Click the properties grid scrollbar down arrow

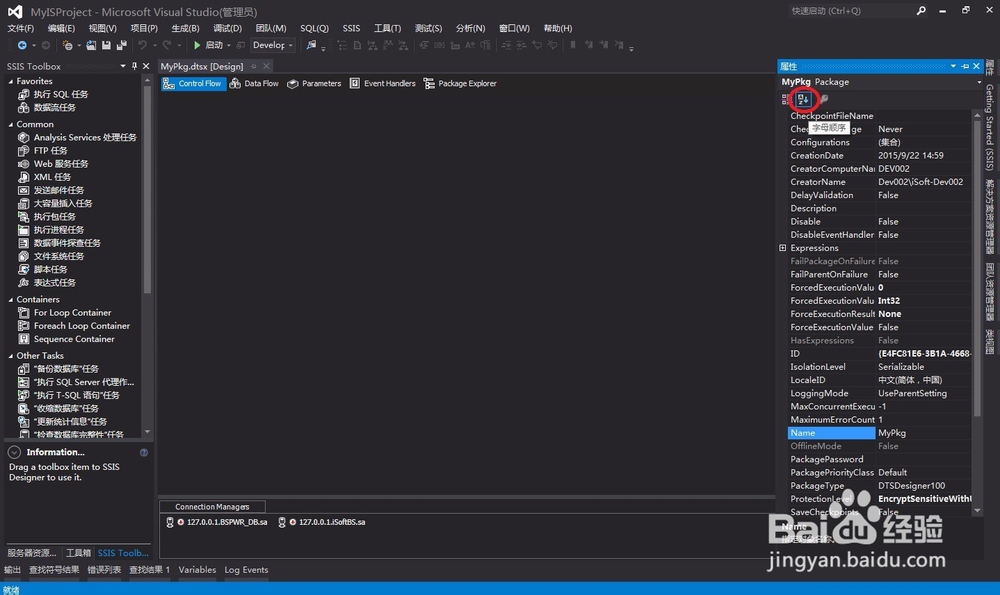(976, 511)
